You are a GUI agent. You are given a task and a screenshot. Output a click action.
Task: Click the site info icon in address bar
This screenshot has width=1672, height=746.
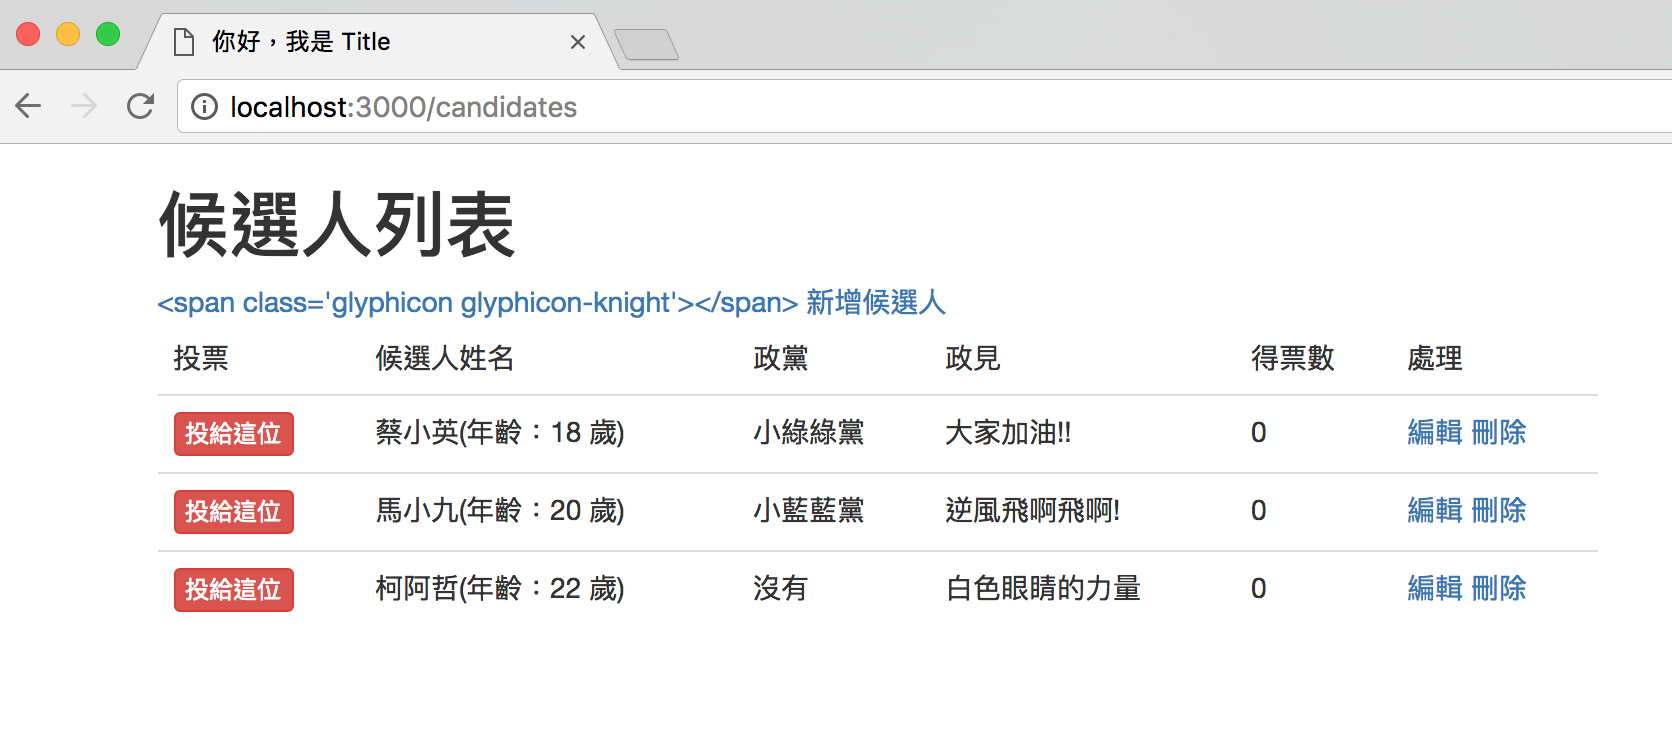[204, 107]
